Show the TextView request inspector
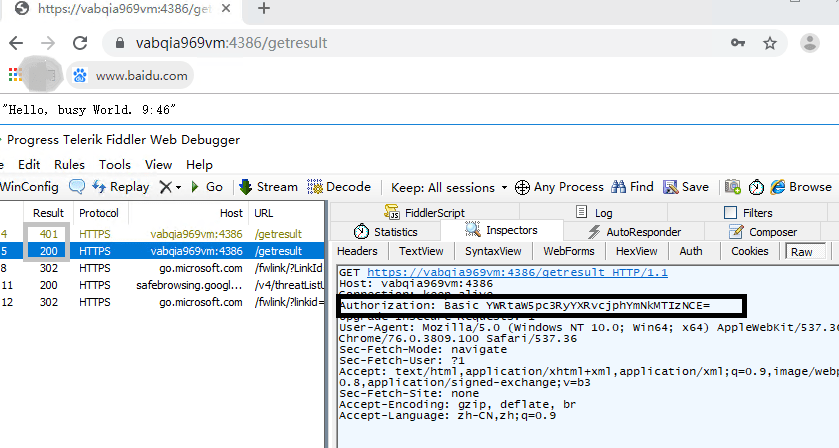839x448 pixels. [421, 251]
